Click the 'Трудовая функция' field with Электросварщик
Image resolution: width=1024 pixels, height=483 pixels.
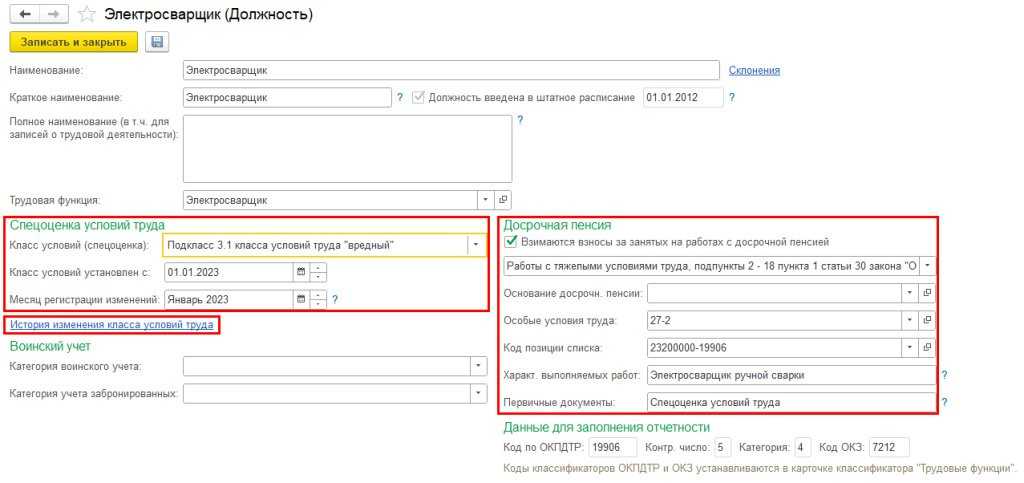pyautogui.click(x=330, y=200)
